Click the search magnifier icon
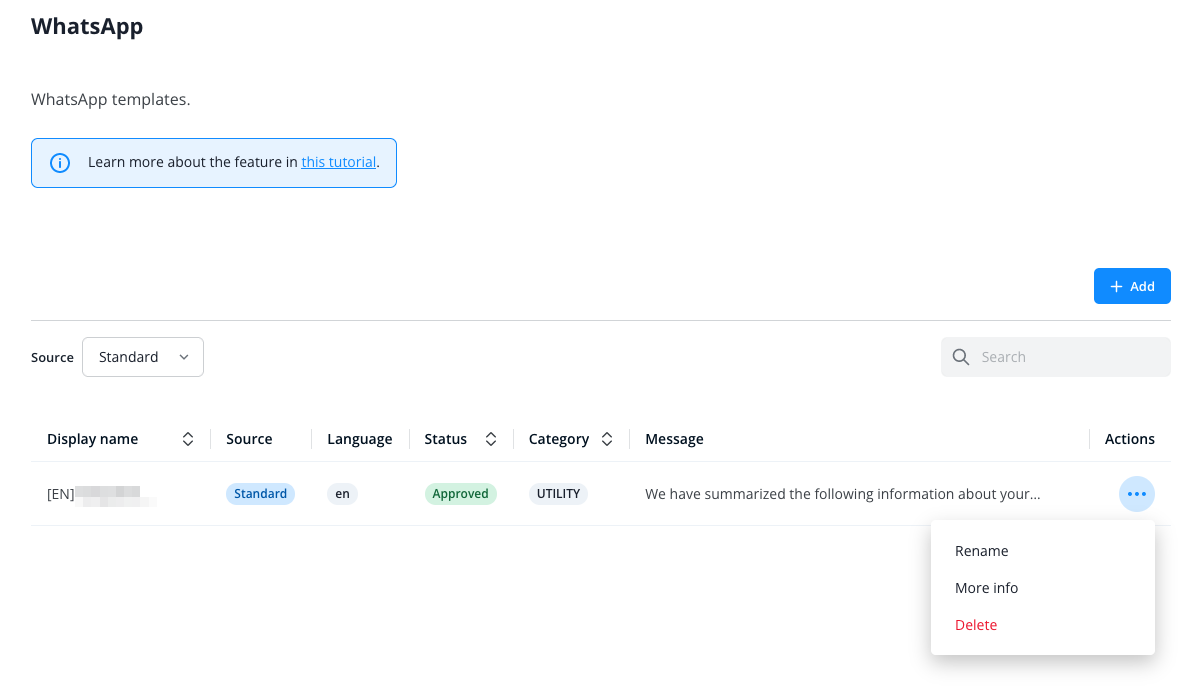This screenshot has height=694, width=1189. coord(961,357)
